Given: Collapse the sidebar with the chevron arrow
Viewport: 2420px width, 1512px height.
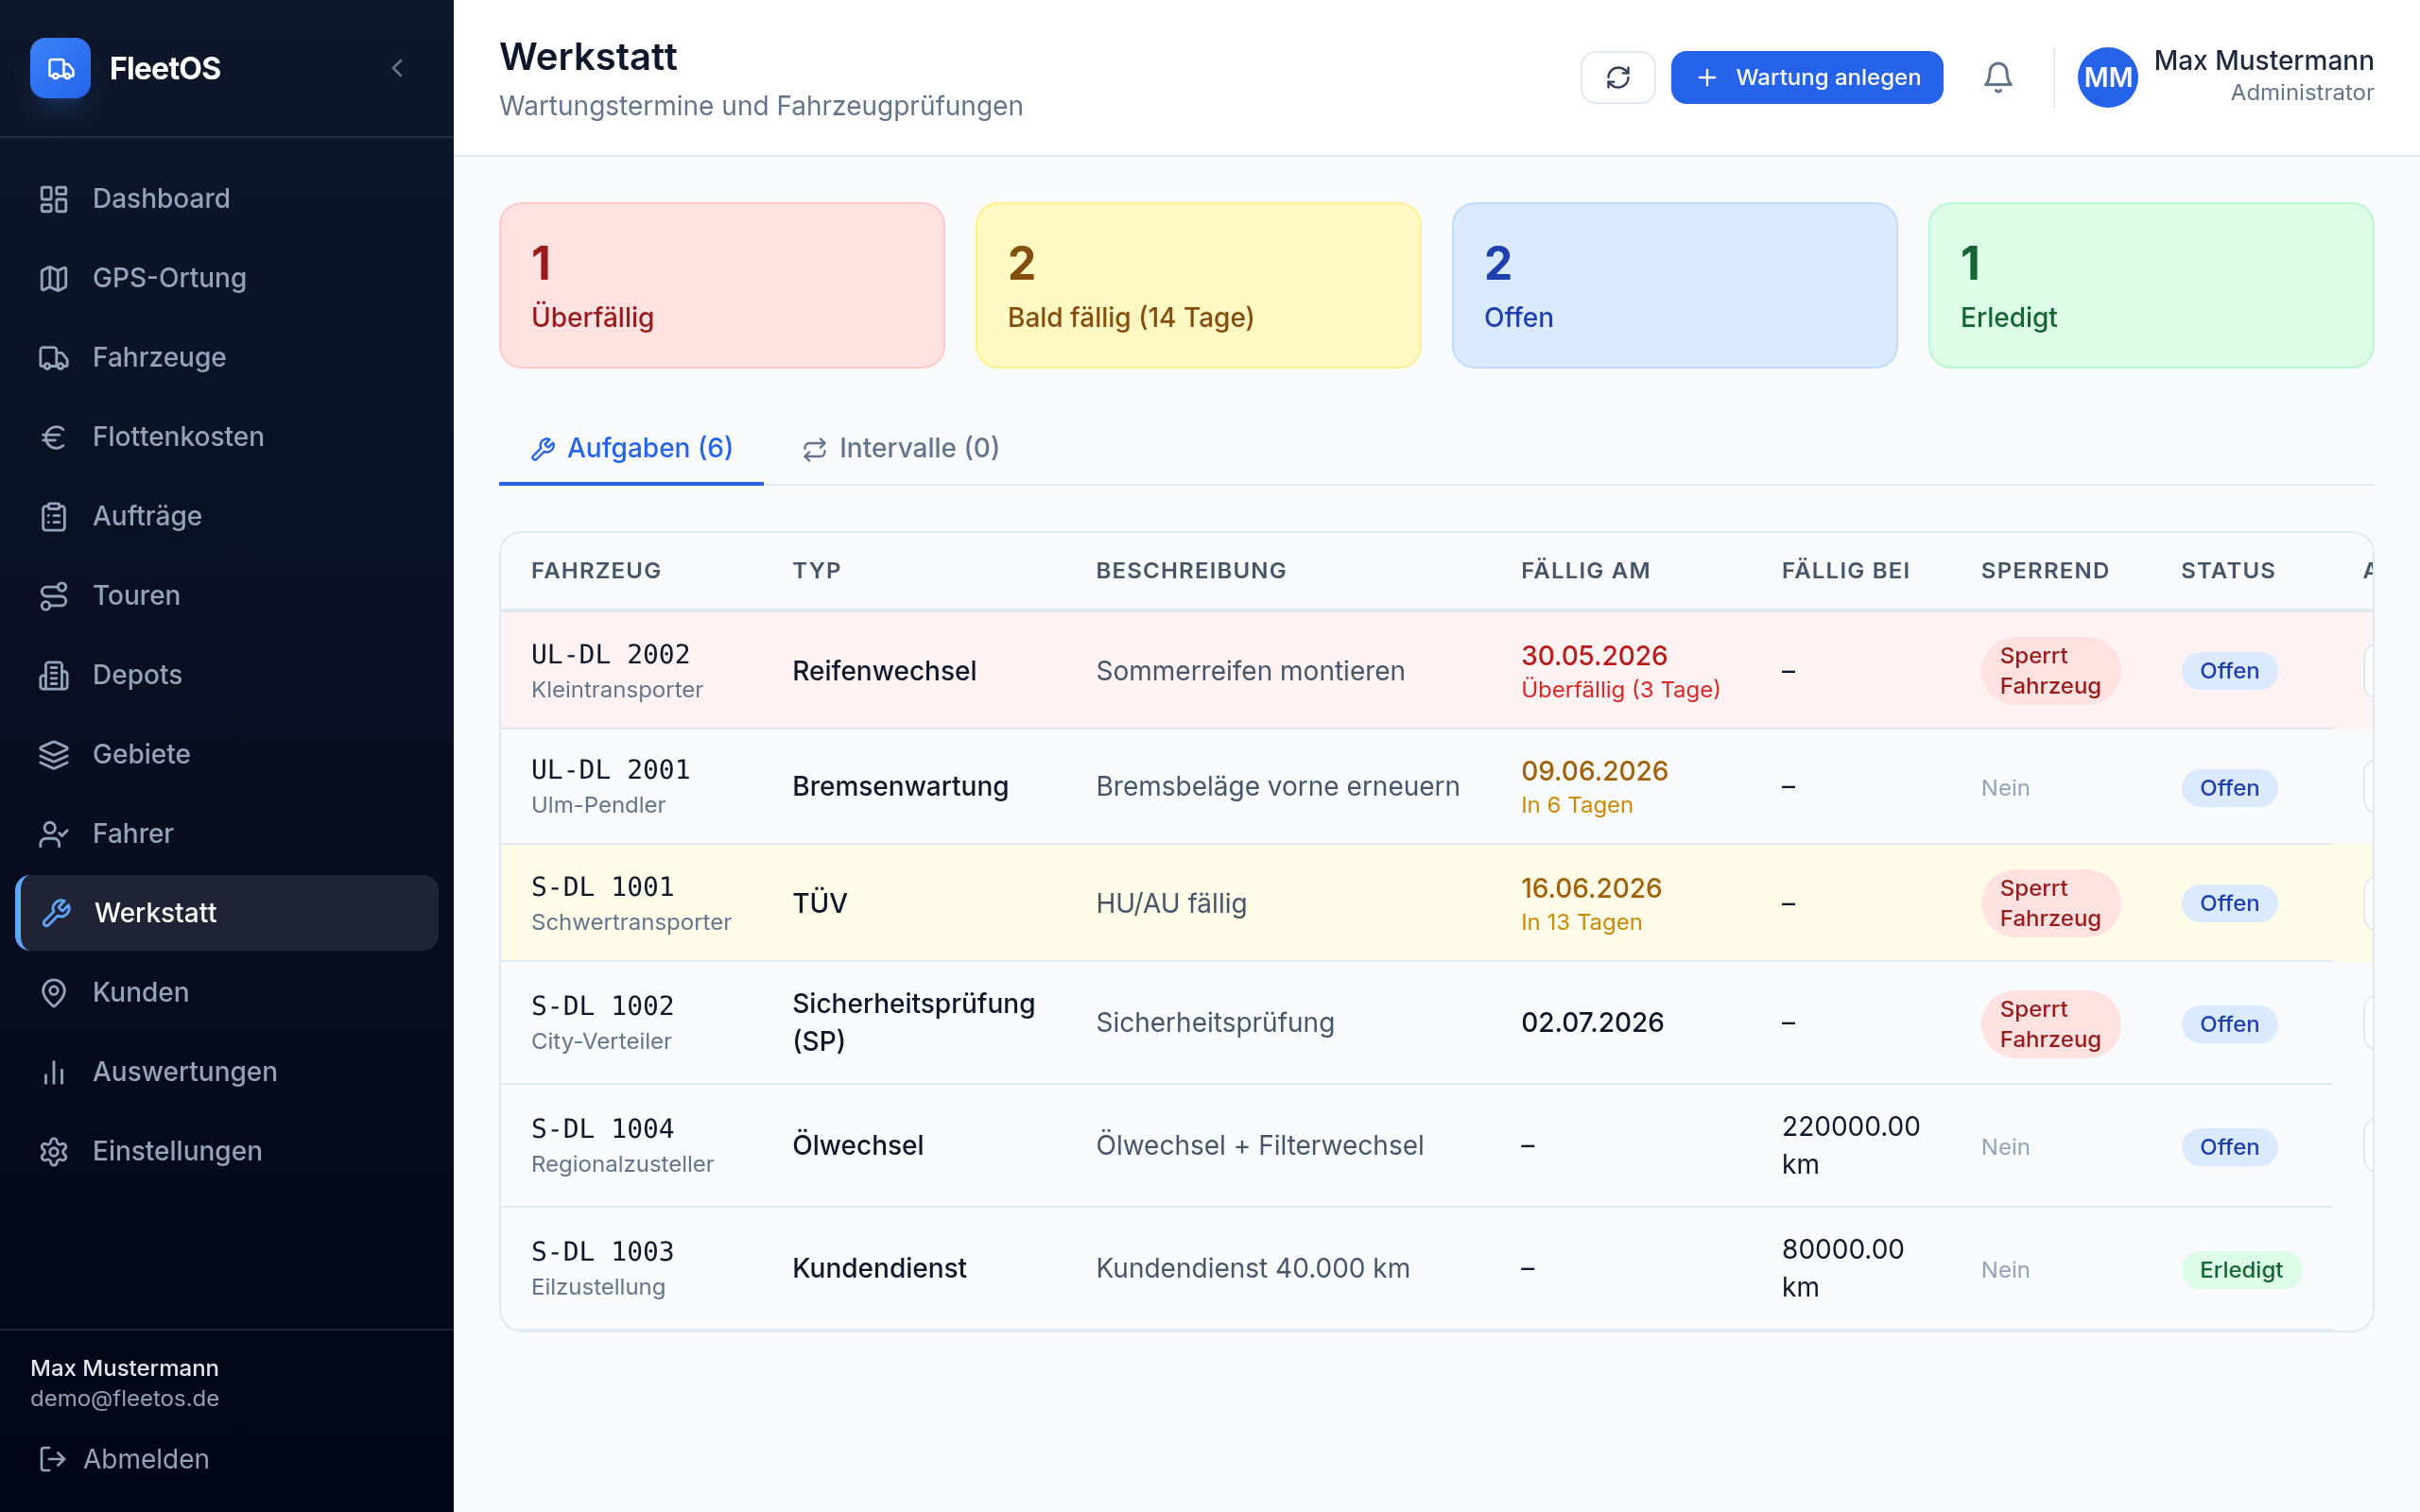Looking at the screenshot, I should click(397, 68).
